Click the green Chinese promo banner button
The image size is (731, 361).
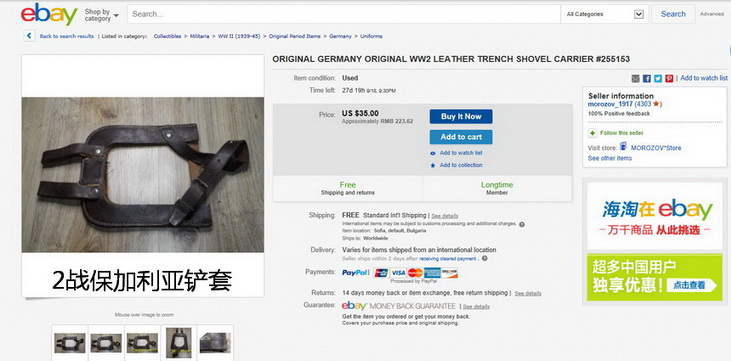point(691,285)
